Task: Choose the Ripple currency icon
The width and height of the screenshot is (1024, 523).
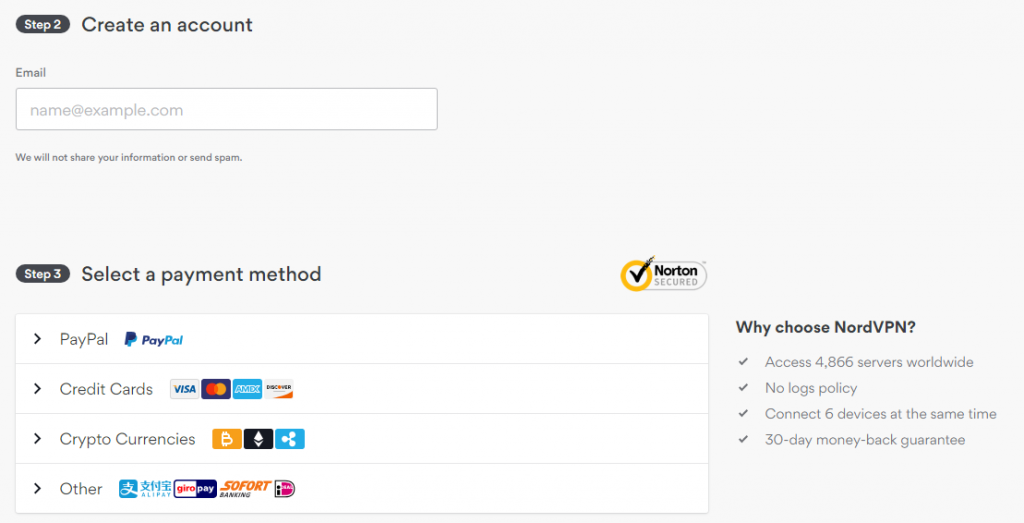Action: 289,439
